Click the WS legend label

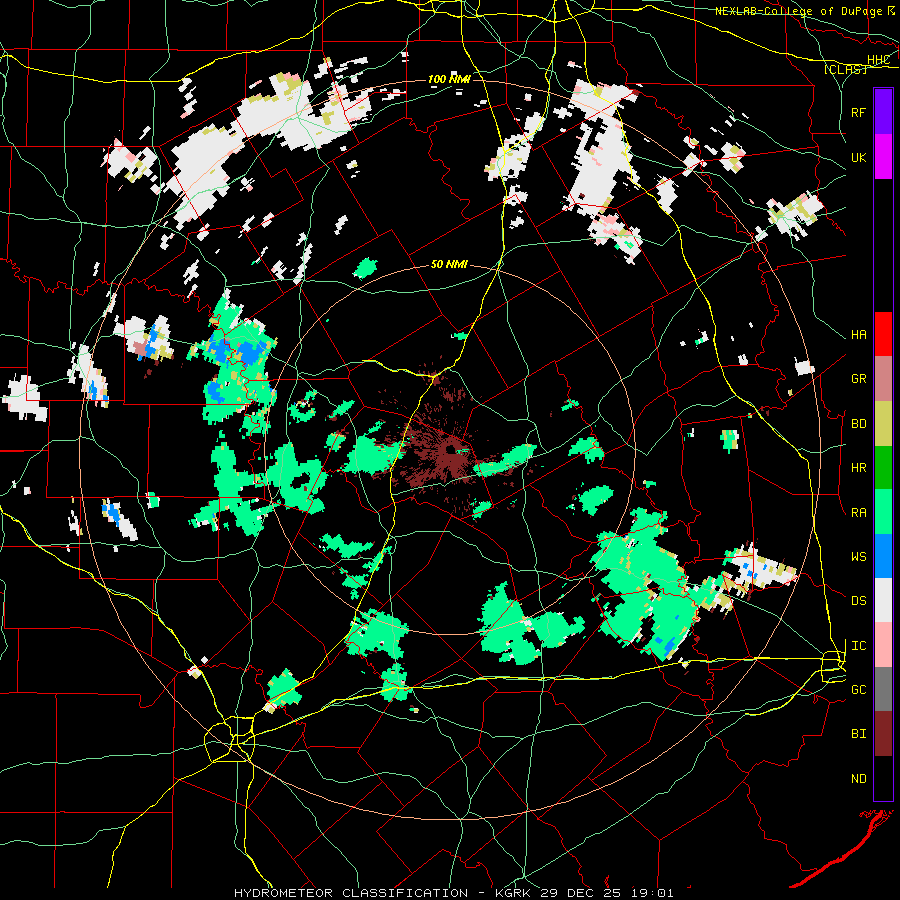[x=858, y=557]
